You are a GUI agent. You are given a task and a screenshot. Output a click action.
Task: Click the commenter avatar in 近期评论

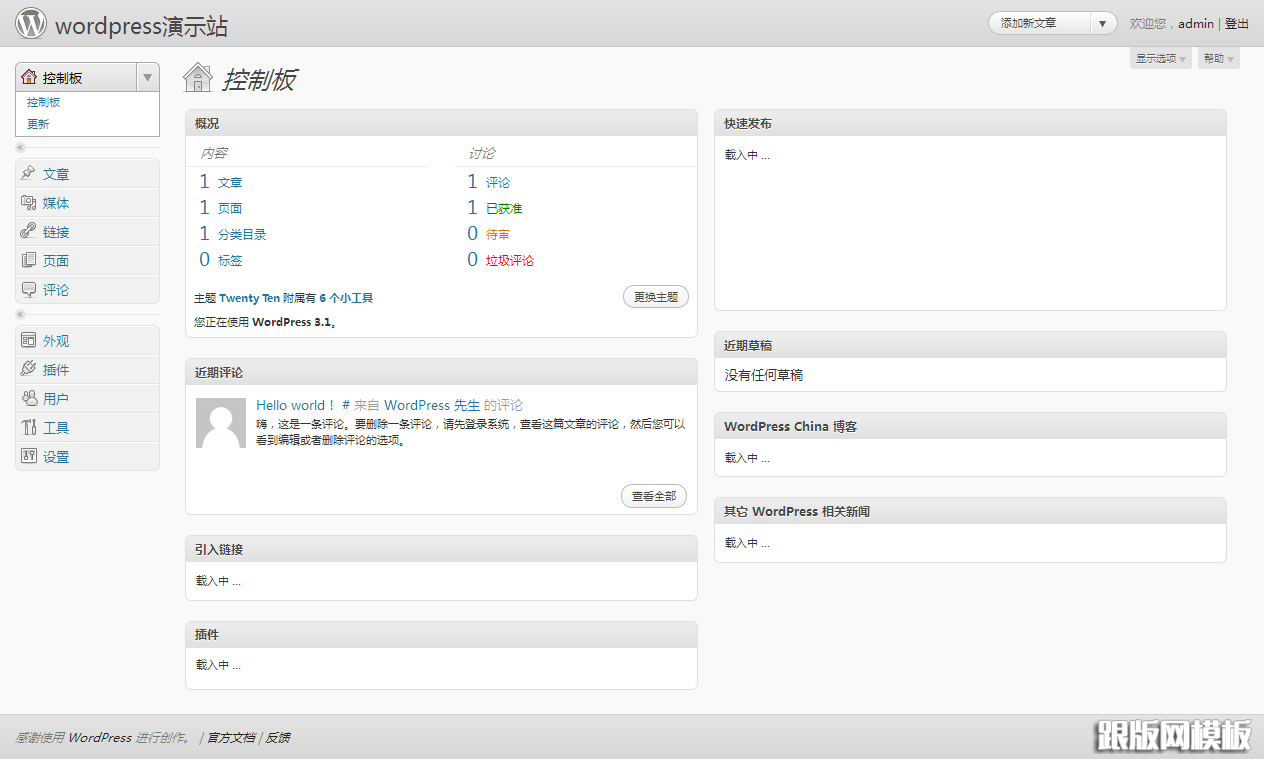point(221,423)
